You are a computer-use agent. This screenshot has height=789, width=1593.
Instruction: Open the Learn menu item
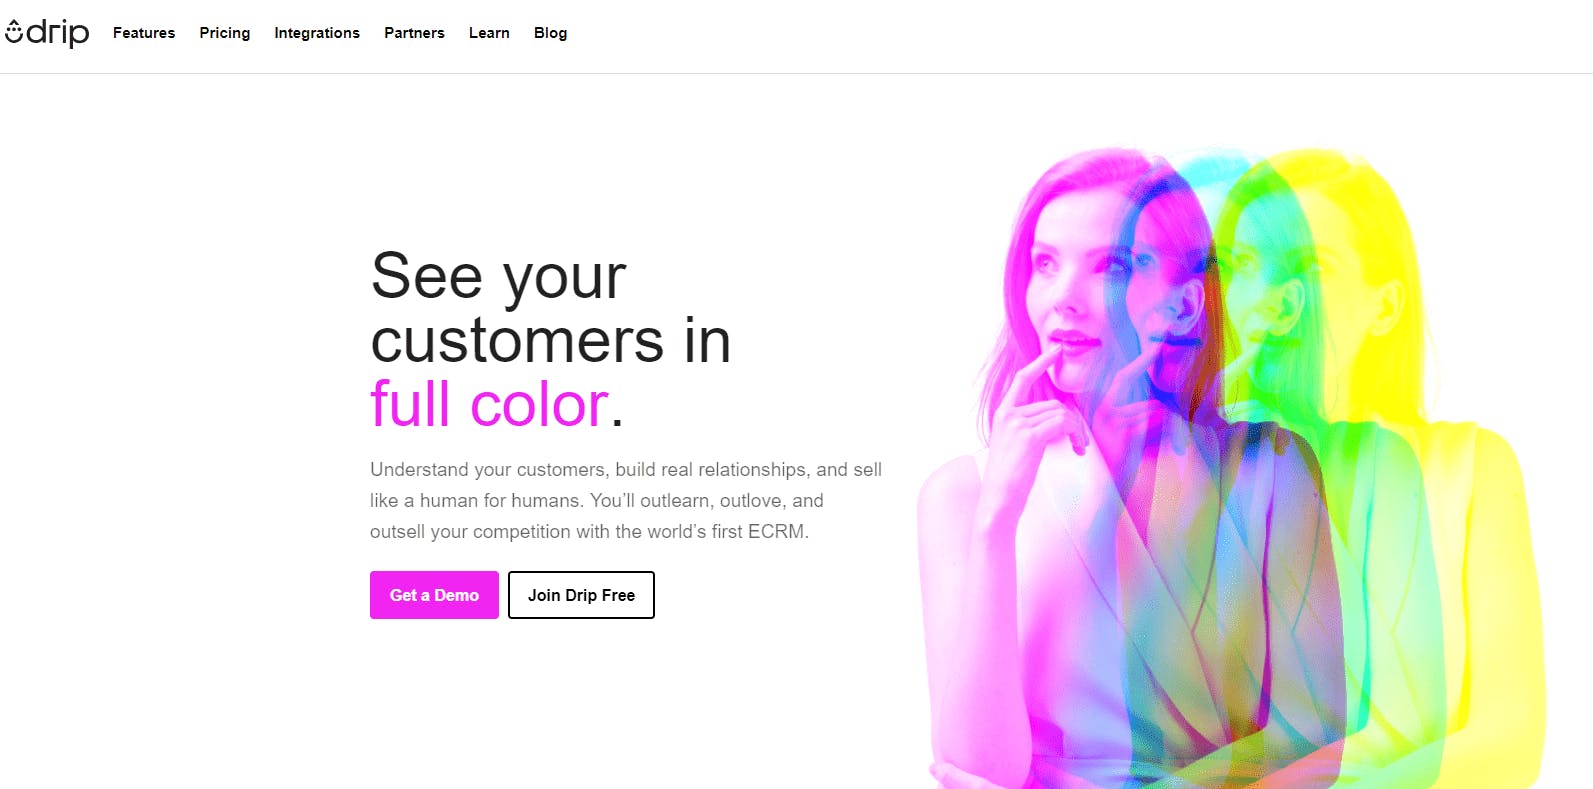tap(489, 33)
